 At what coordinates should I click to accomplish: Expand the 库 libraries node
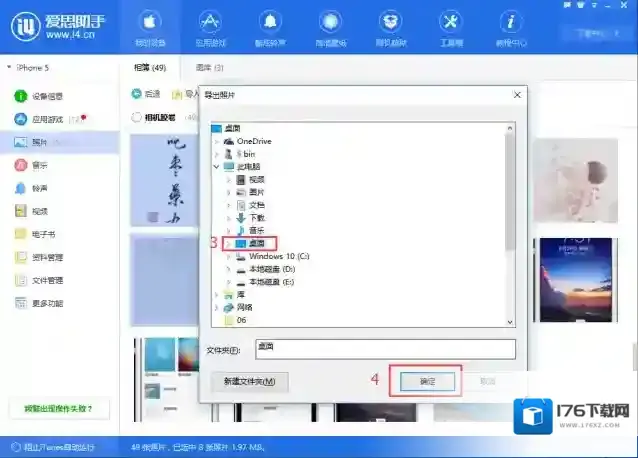[217, 294]
